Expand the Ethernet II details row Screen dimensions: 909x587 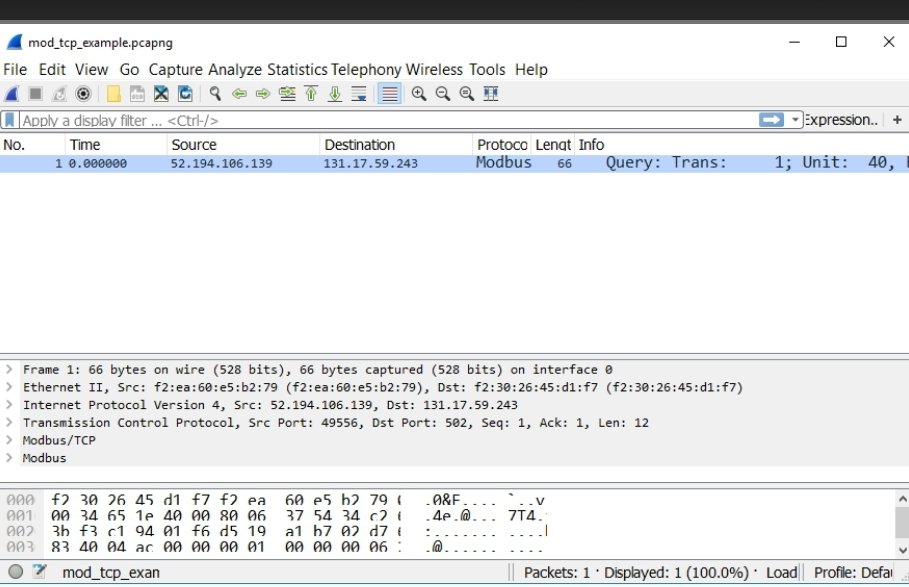(11, 387)
